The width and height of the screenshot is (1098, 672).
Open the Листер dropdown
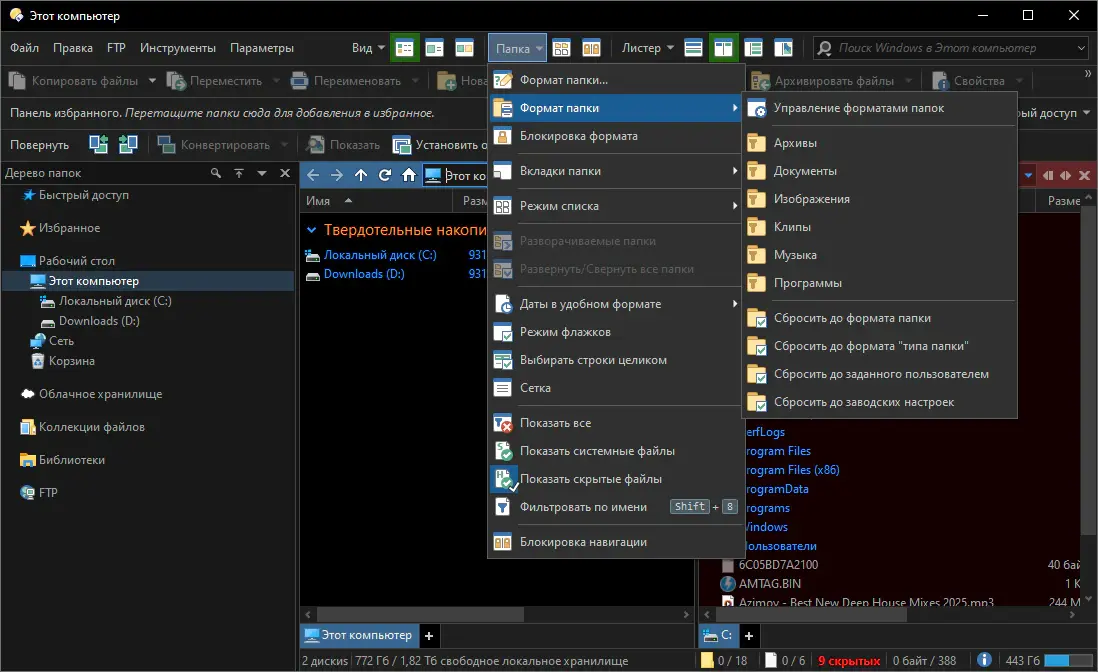648,48
